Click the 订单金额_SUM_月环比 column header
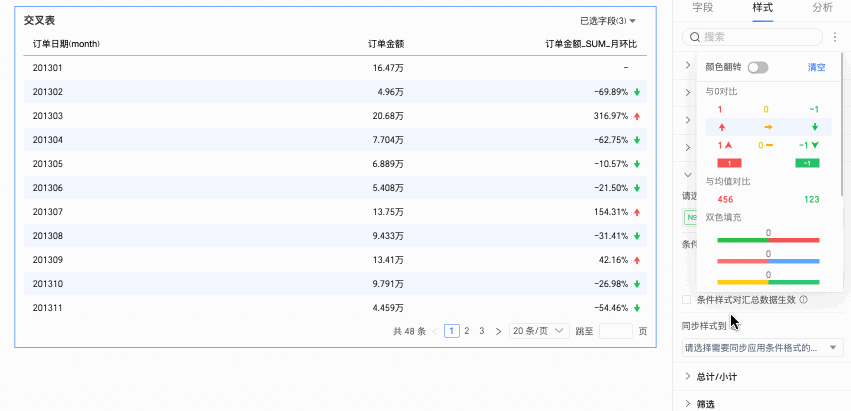This screenshot has width=851, height=411. click(592, 44)
